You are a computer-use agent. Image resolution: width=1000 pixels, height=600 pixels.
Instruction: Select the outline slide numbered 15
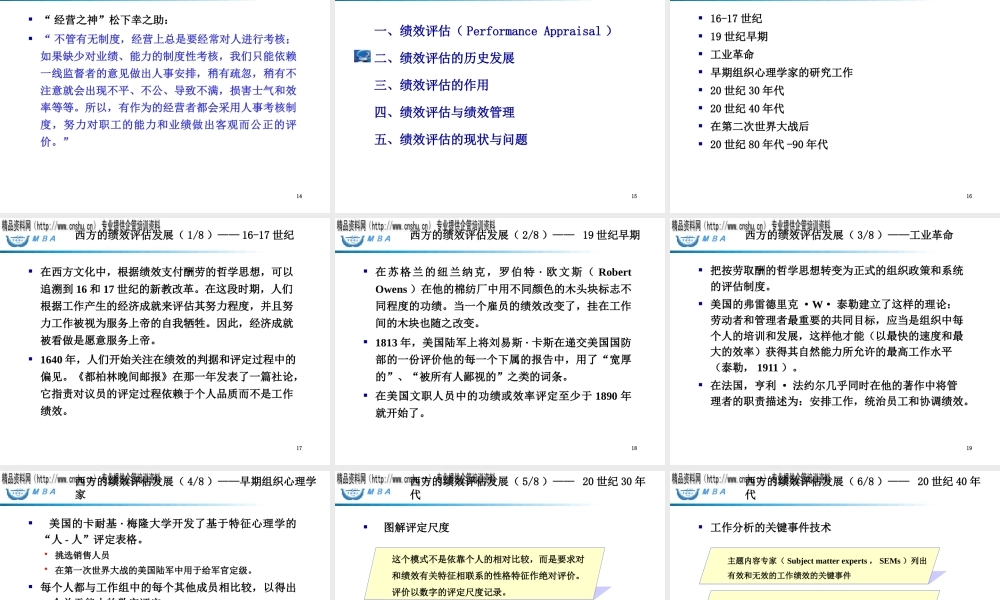pos(500,105)
